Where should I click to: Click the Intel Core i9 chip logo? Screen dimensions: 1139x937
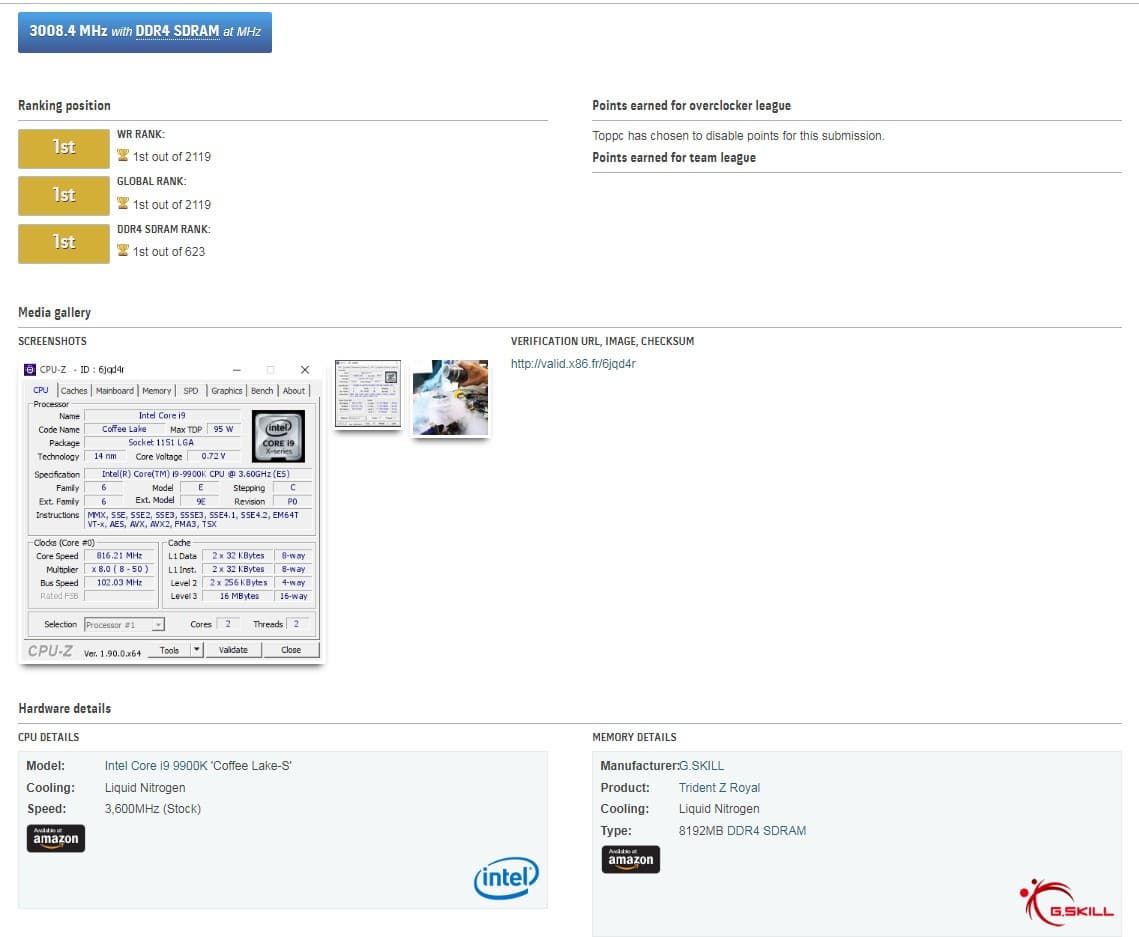[x=278, y=437]
